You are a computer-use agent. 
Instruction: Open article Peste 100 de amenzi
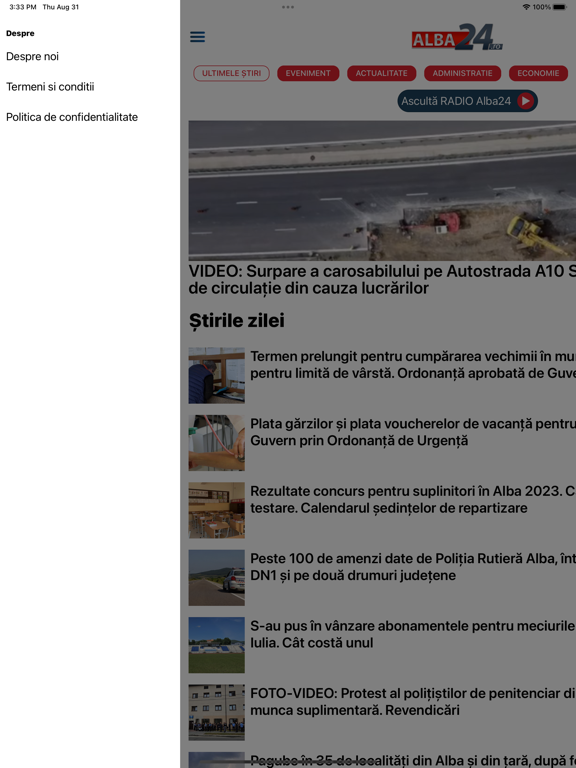(x=413, y=567)
